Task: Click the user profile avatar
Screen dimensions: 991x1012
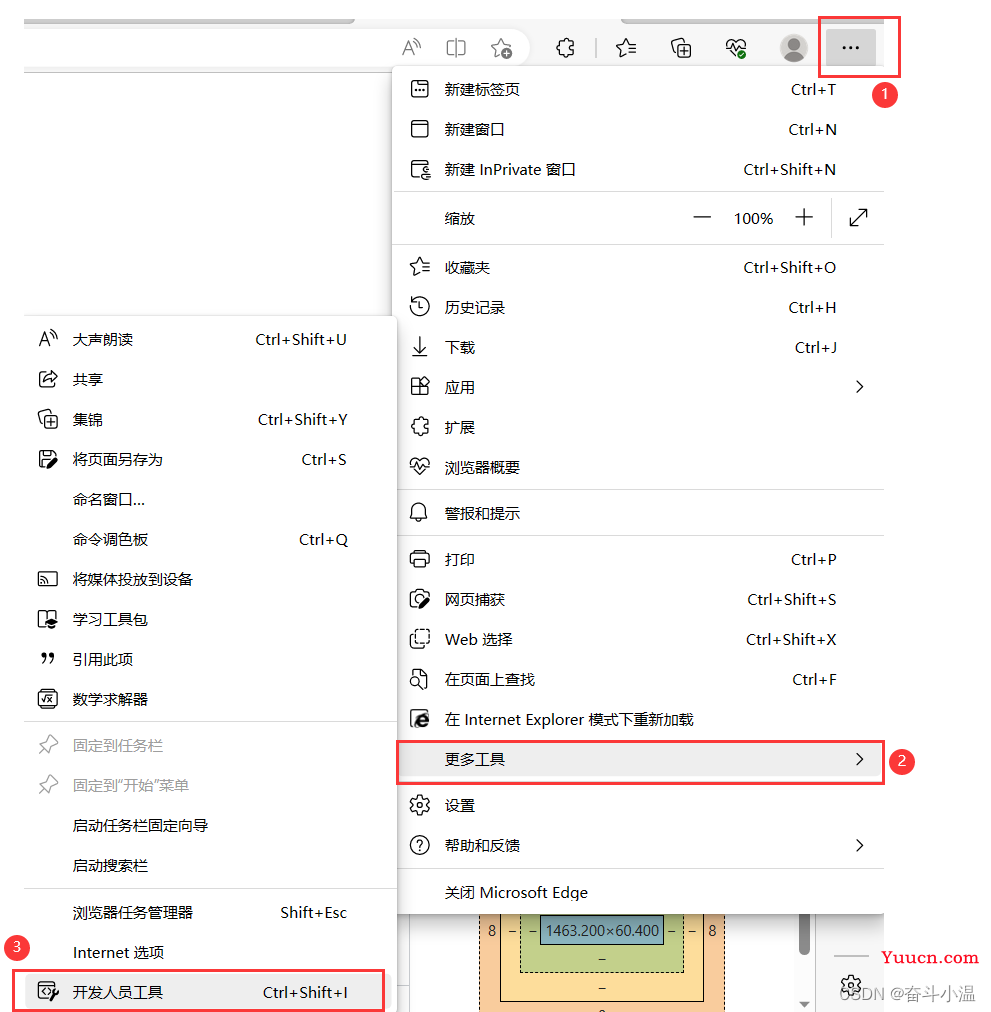Action: (x=793, y=48)
